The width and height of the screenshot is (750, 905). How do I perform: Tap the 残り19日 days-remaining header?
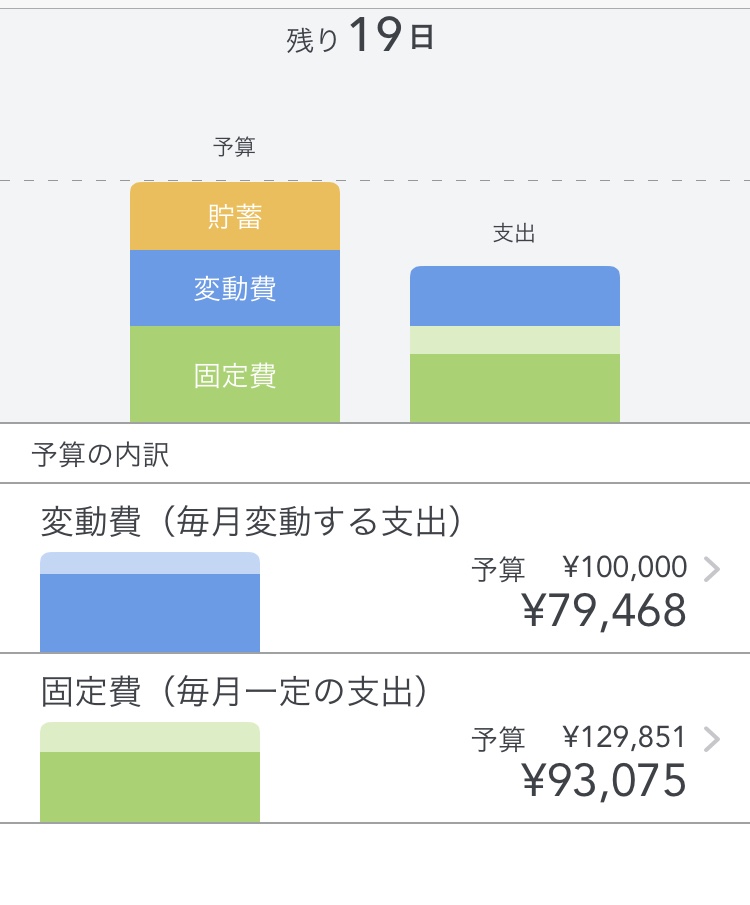(360, 36)
